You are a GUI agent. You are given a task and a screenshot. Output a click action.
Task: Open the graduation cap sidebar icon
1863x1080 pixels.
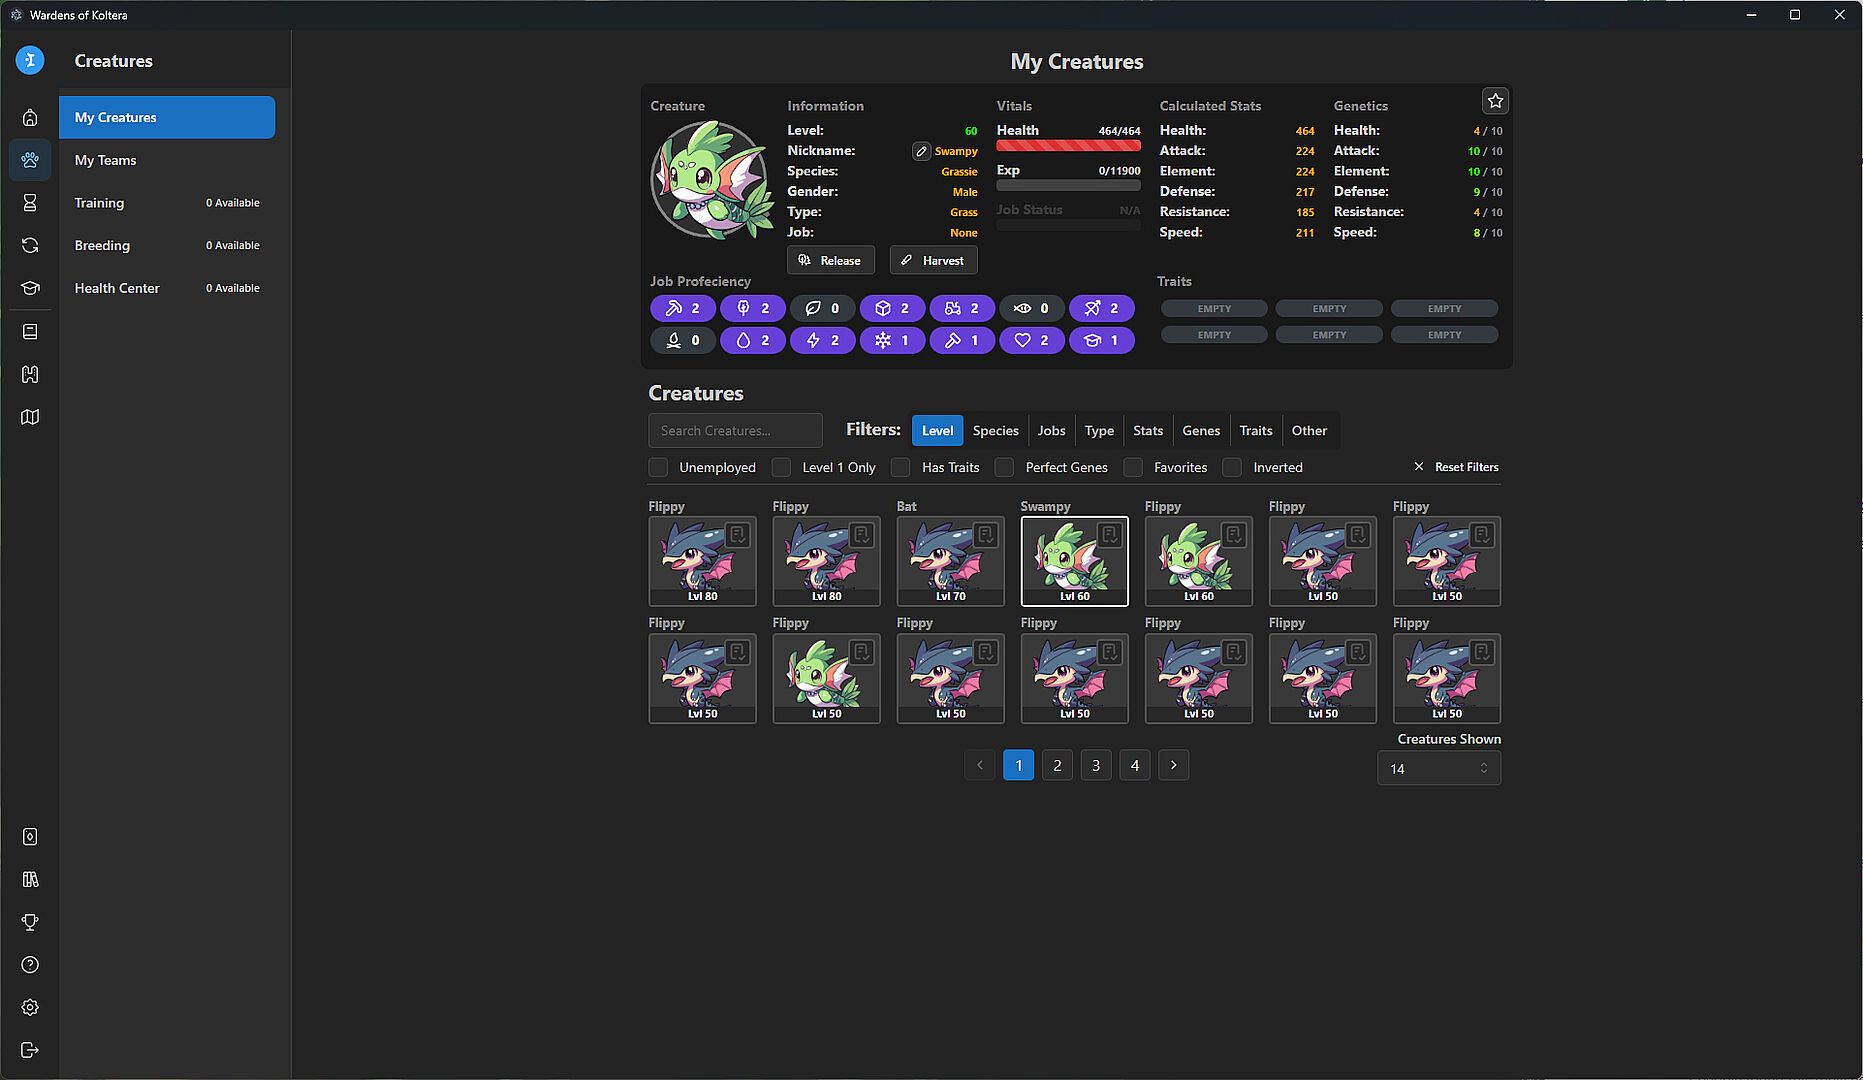pyautogui.click(x=30, y=288)
